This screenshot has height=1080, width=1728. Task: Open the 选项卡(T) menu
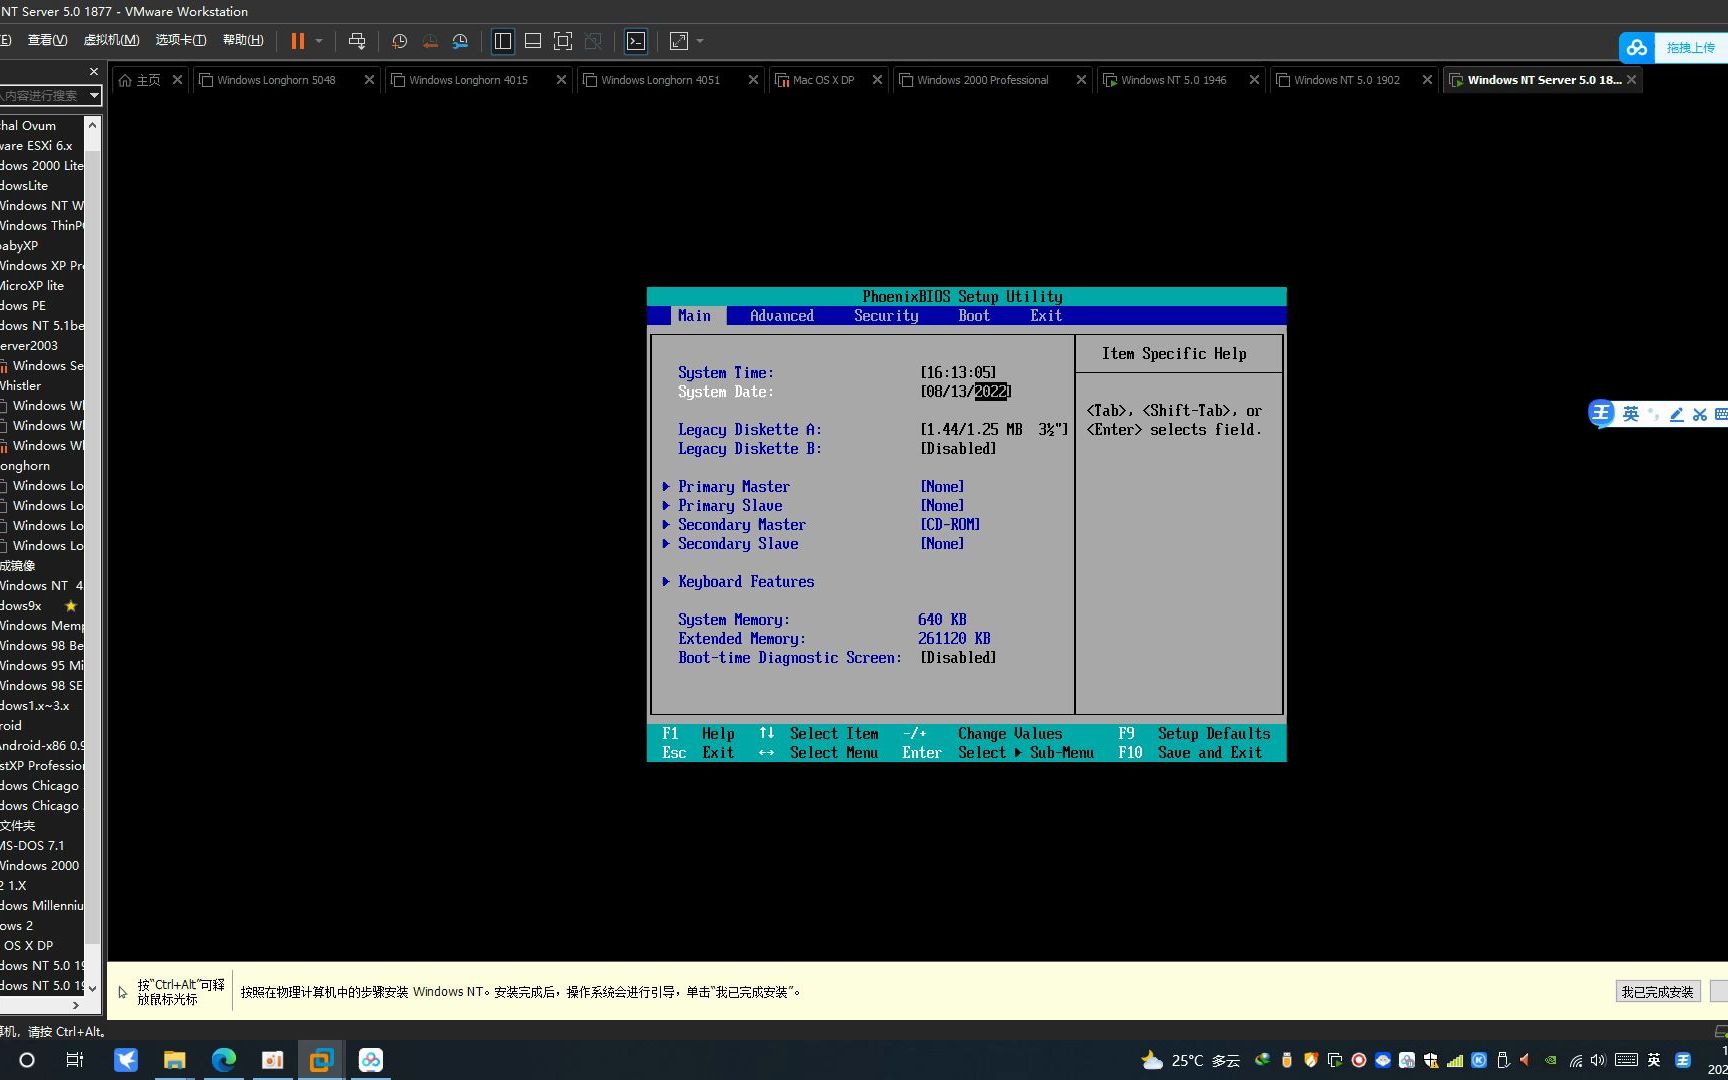pyautogui.click(x=180, y=40)
